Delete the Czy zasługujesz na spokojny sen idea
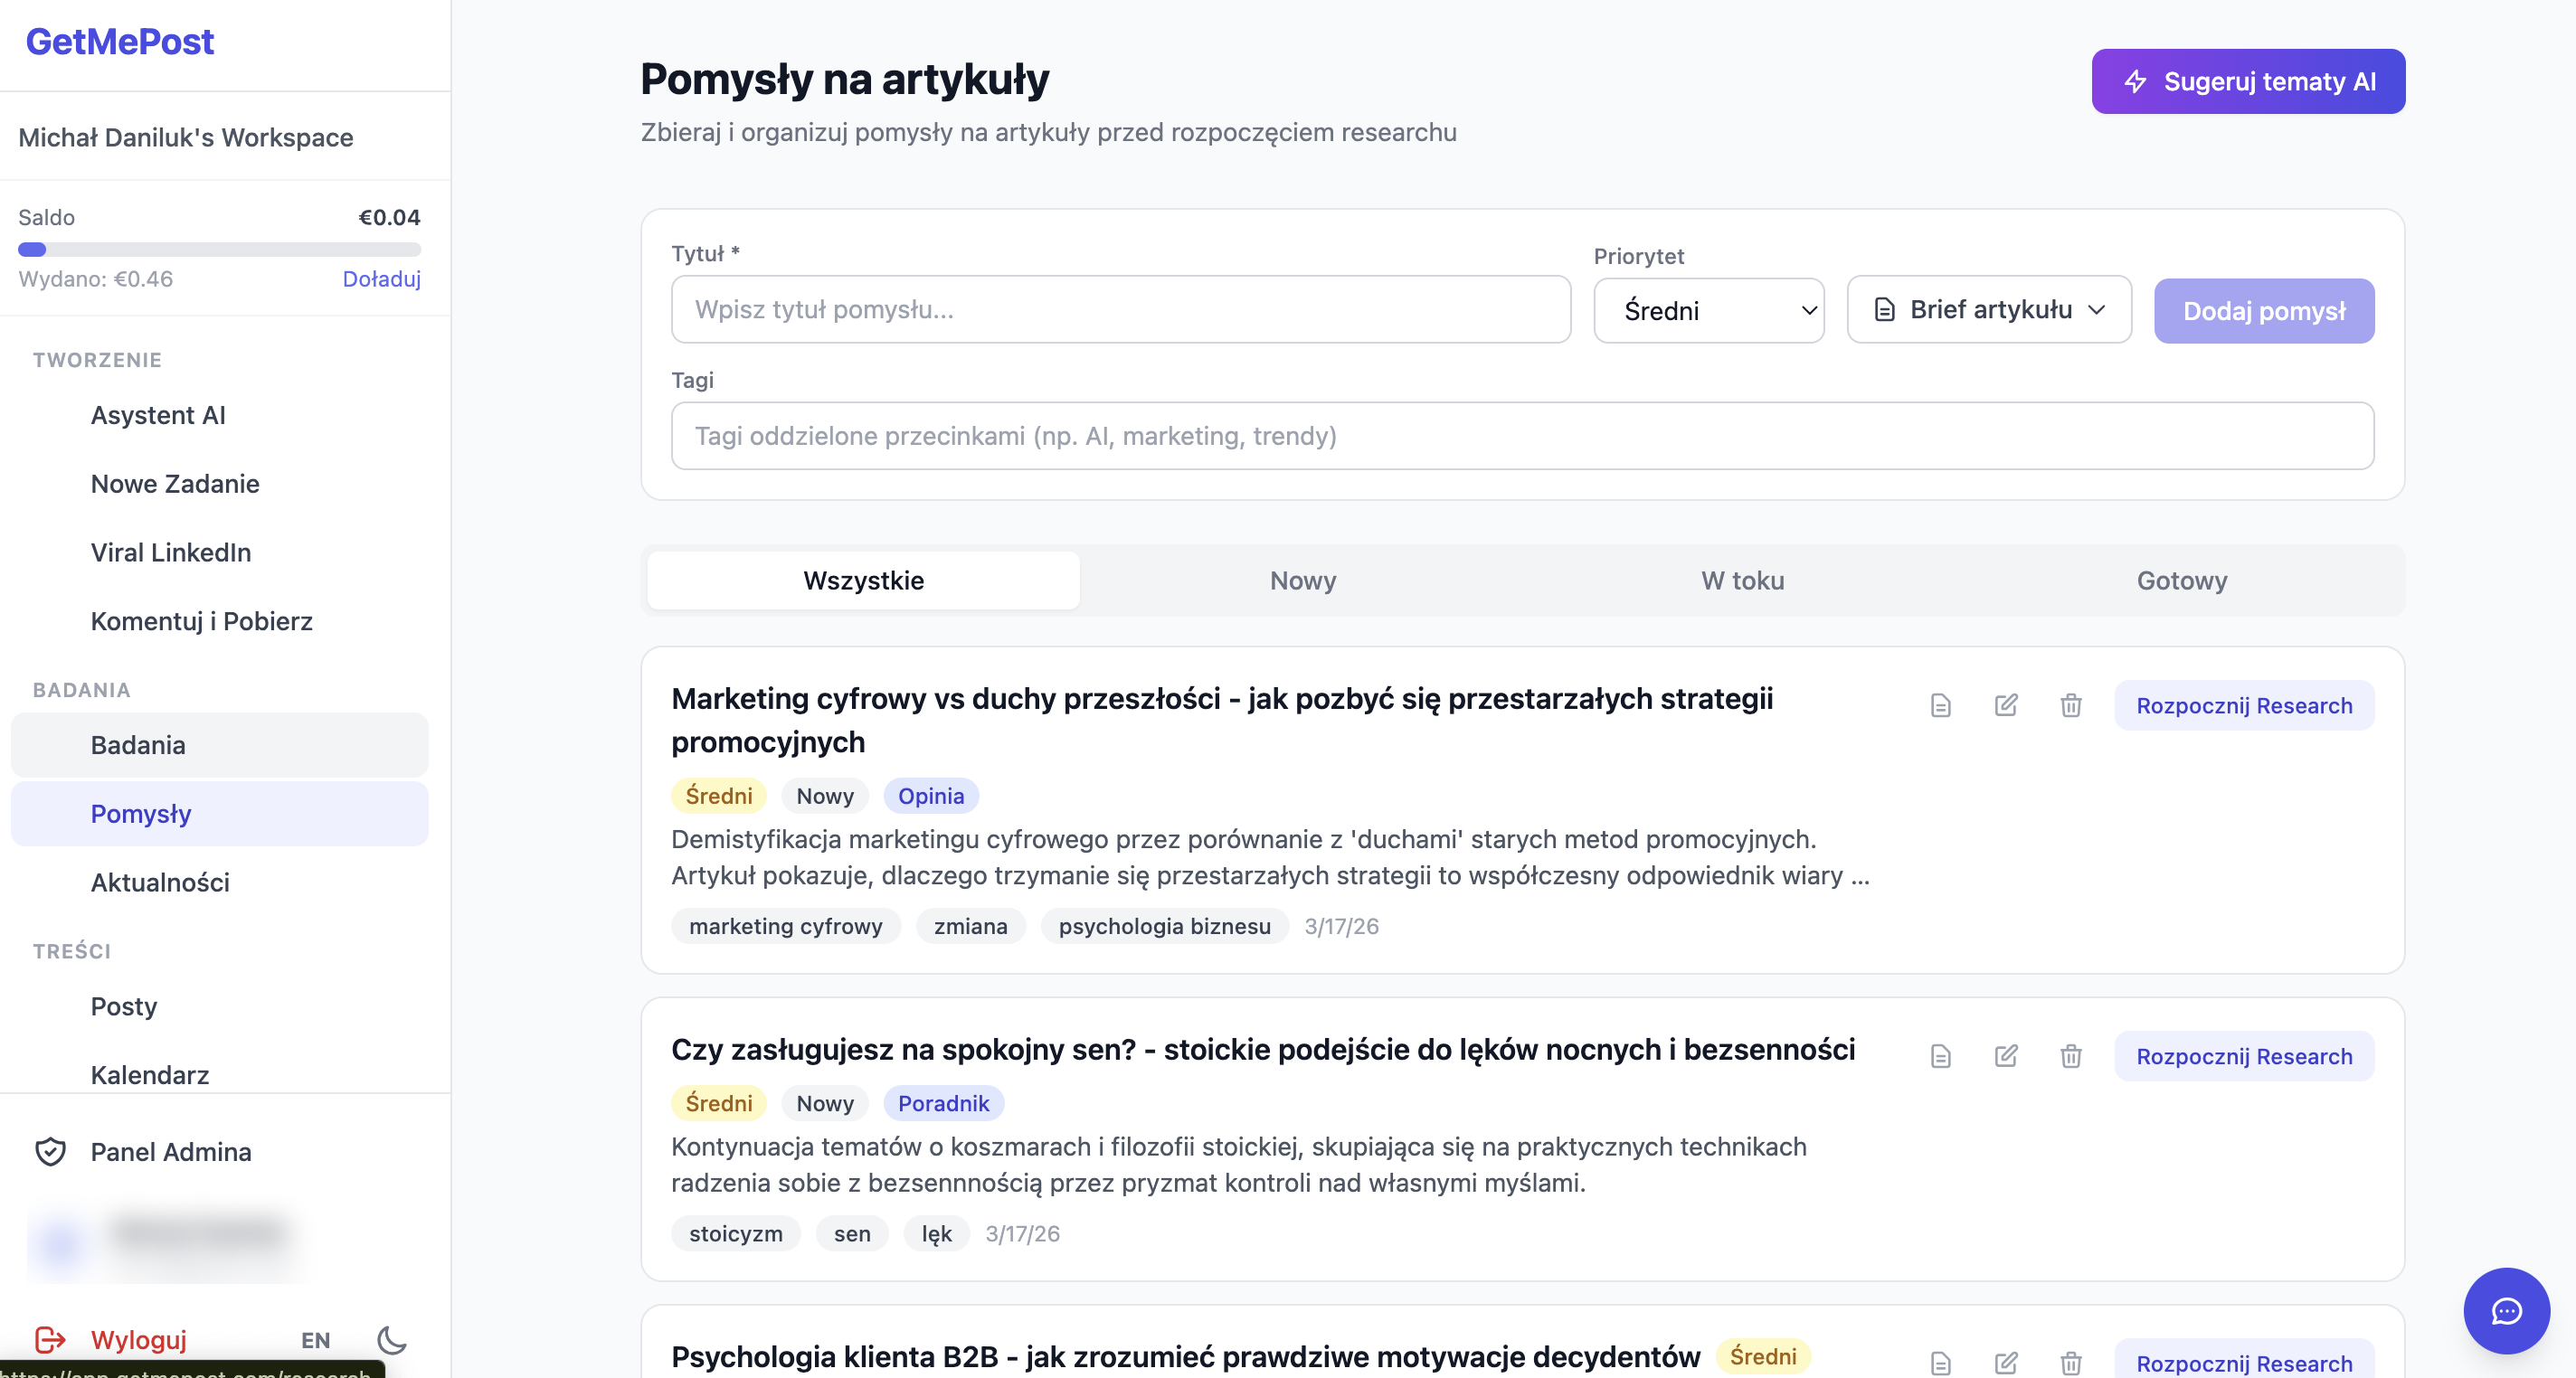This screenshot has height=1378, width=2576. (2071, 1056)
